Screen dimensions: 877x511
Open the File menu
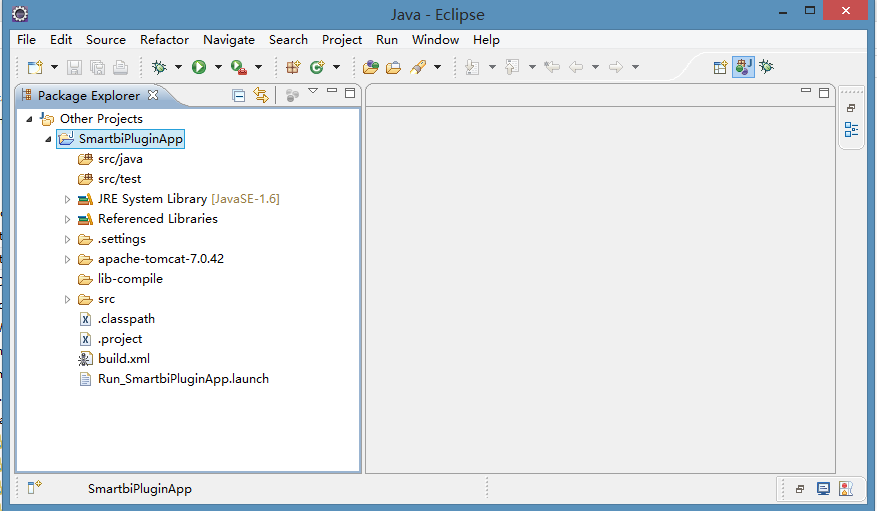tap(26, 40)
